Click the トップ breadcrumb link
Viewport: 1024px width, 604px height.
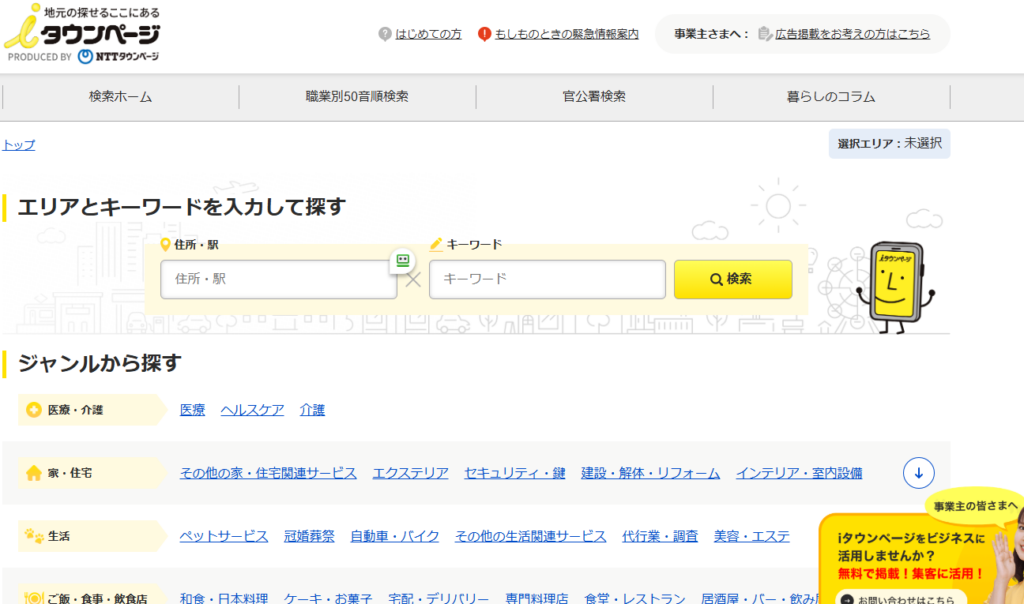click(18, 145)
